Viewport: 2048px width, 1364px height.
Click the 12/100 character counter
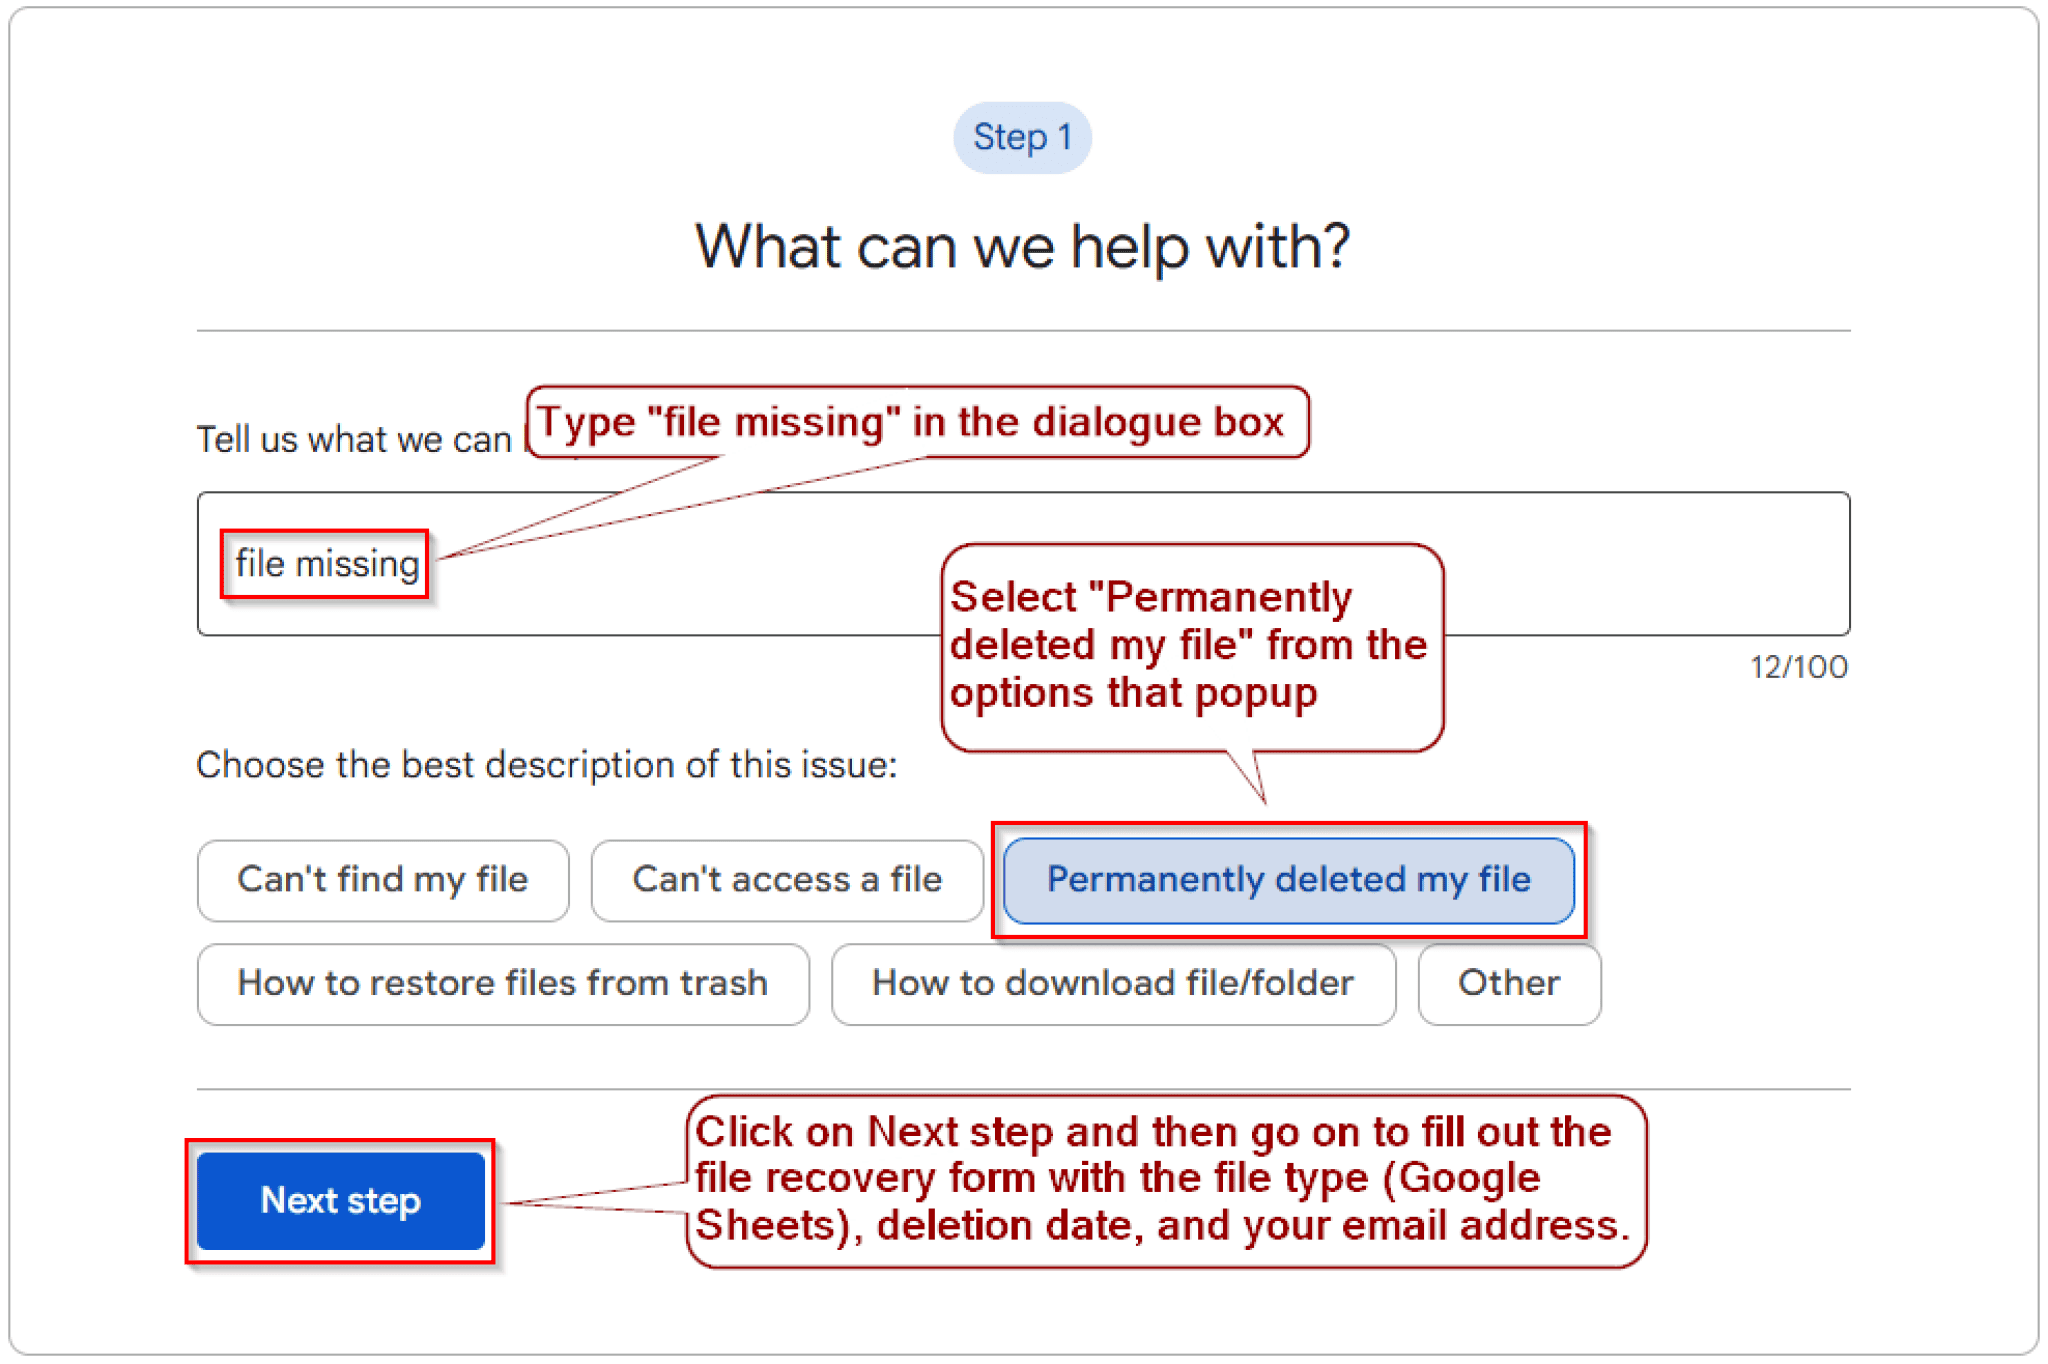1798,667
